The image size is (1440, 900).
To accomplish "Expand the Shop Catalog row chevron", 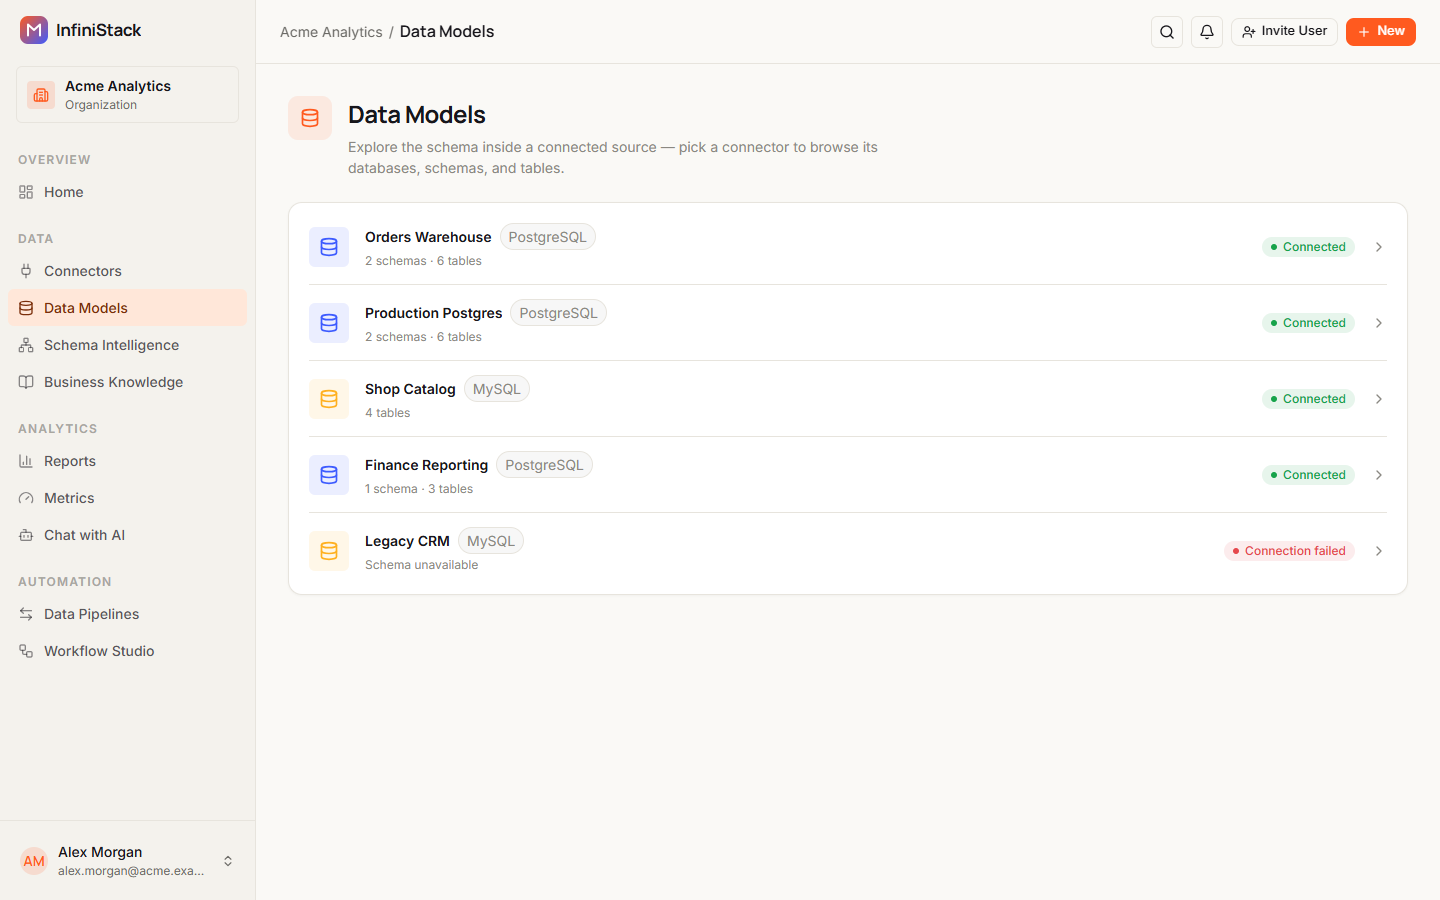I will (x=1379, y=399).
